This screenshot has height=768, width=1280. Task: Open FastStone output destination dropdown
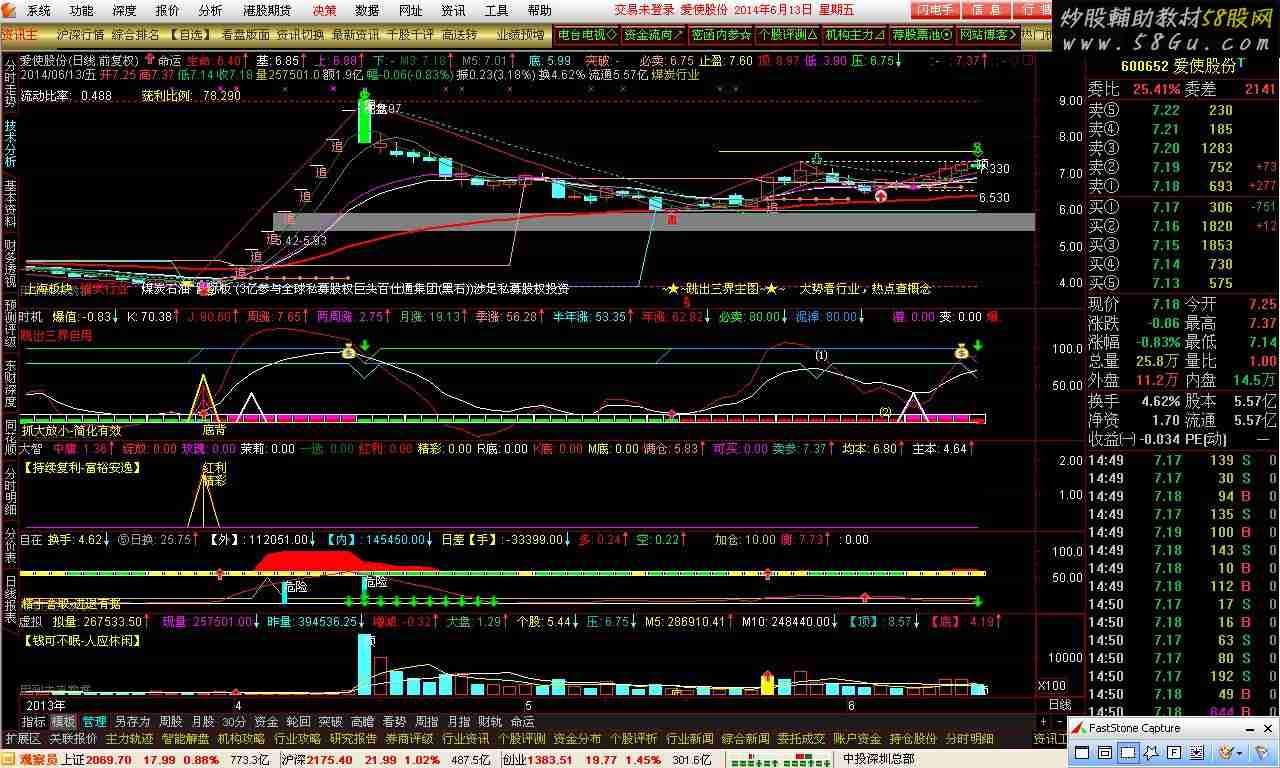pos(1240,753)
